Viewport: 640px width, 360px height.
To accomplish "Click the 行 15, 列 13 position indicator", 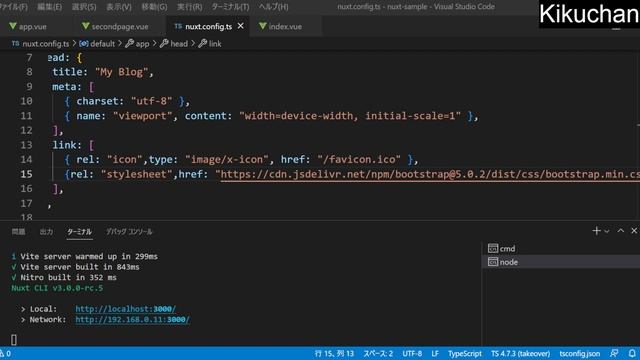I will click(334, 354).
